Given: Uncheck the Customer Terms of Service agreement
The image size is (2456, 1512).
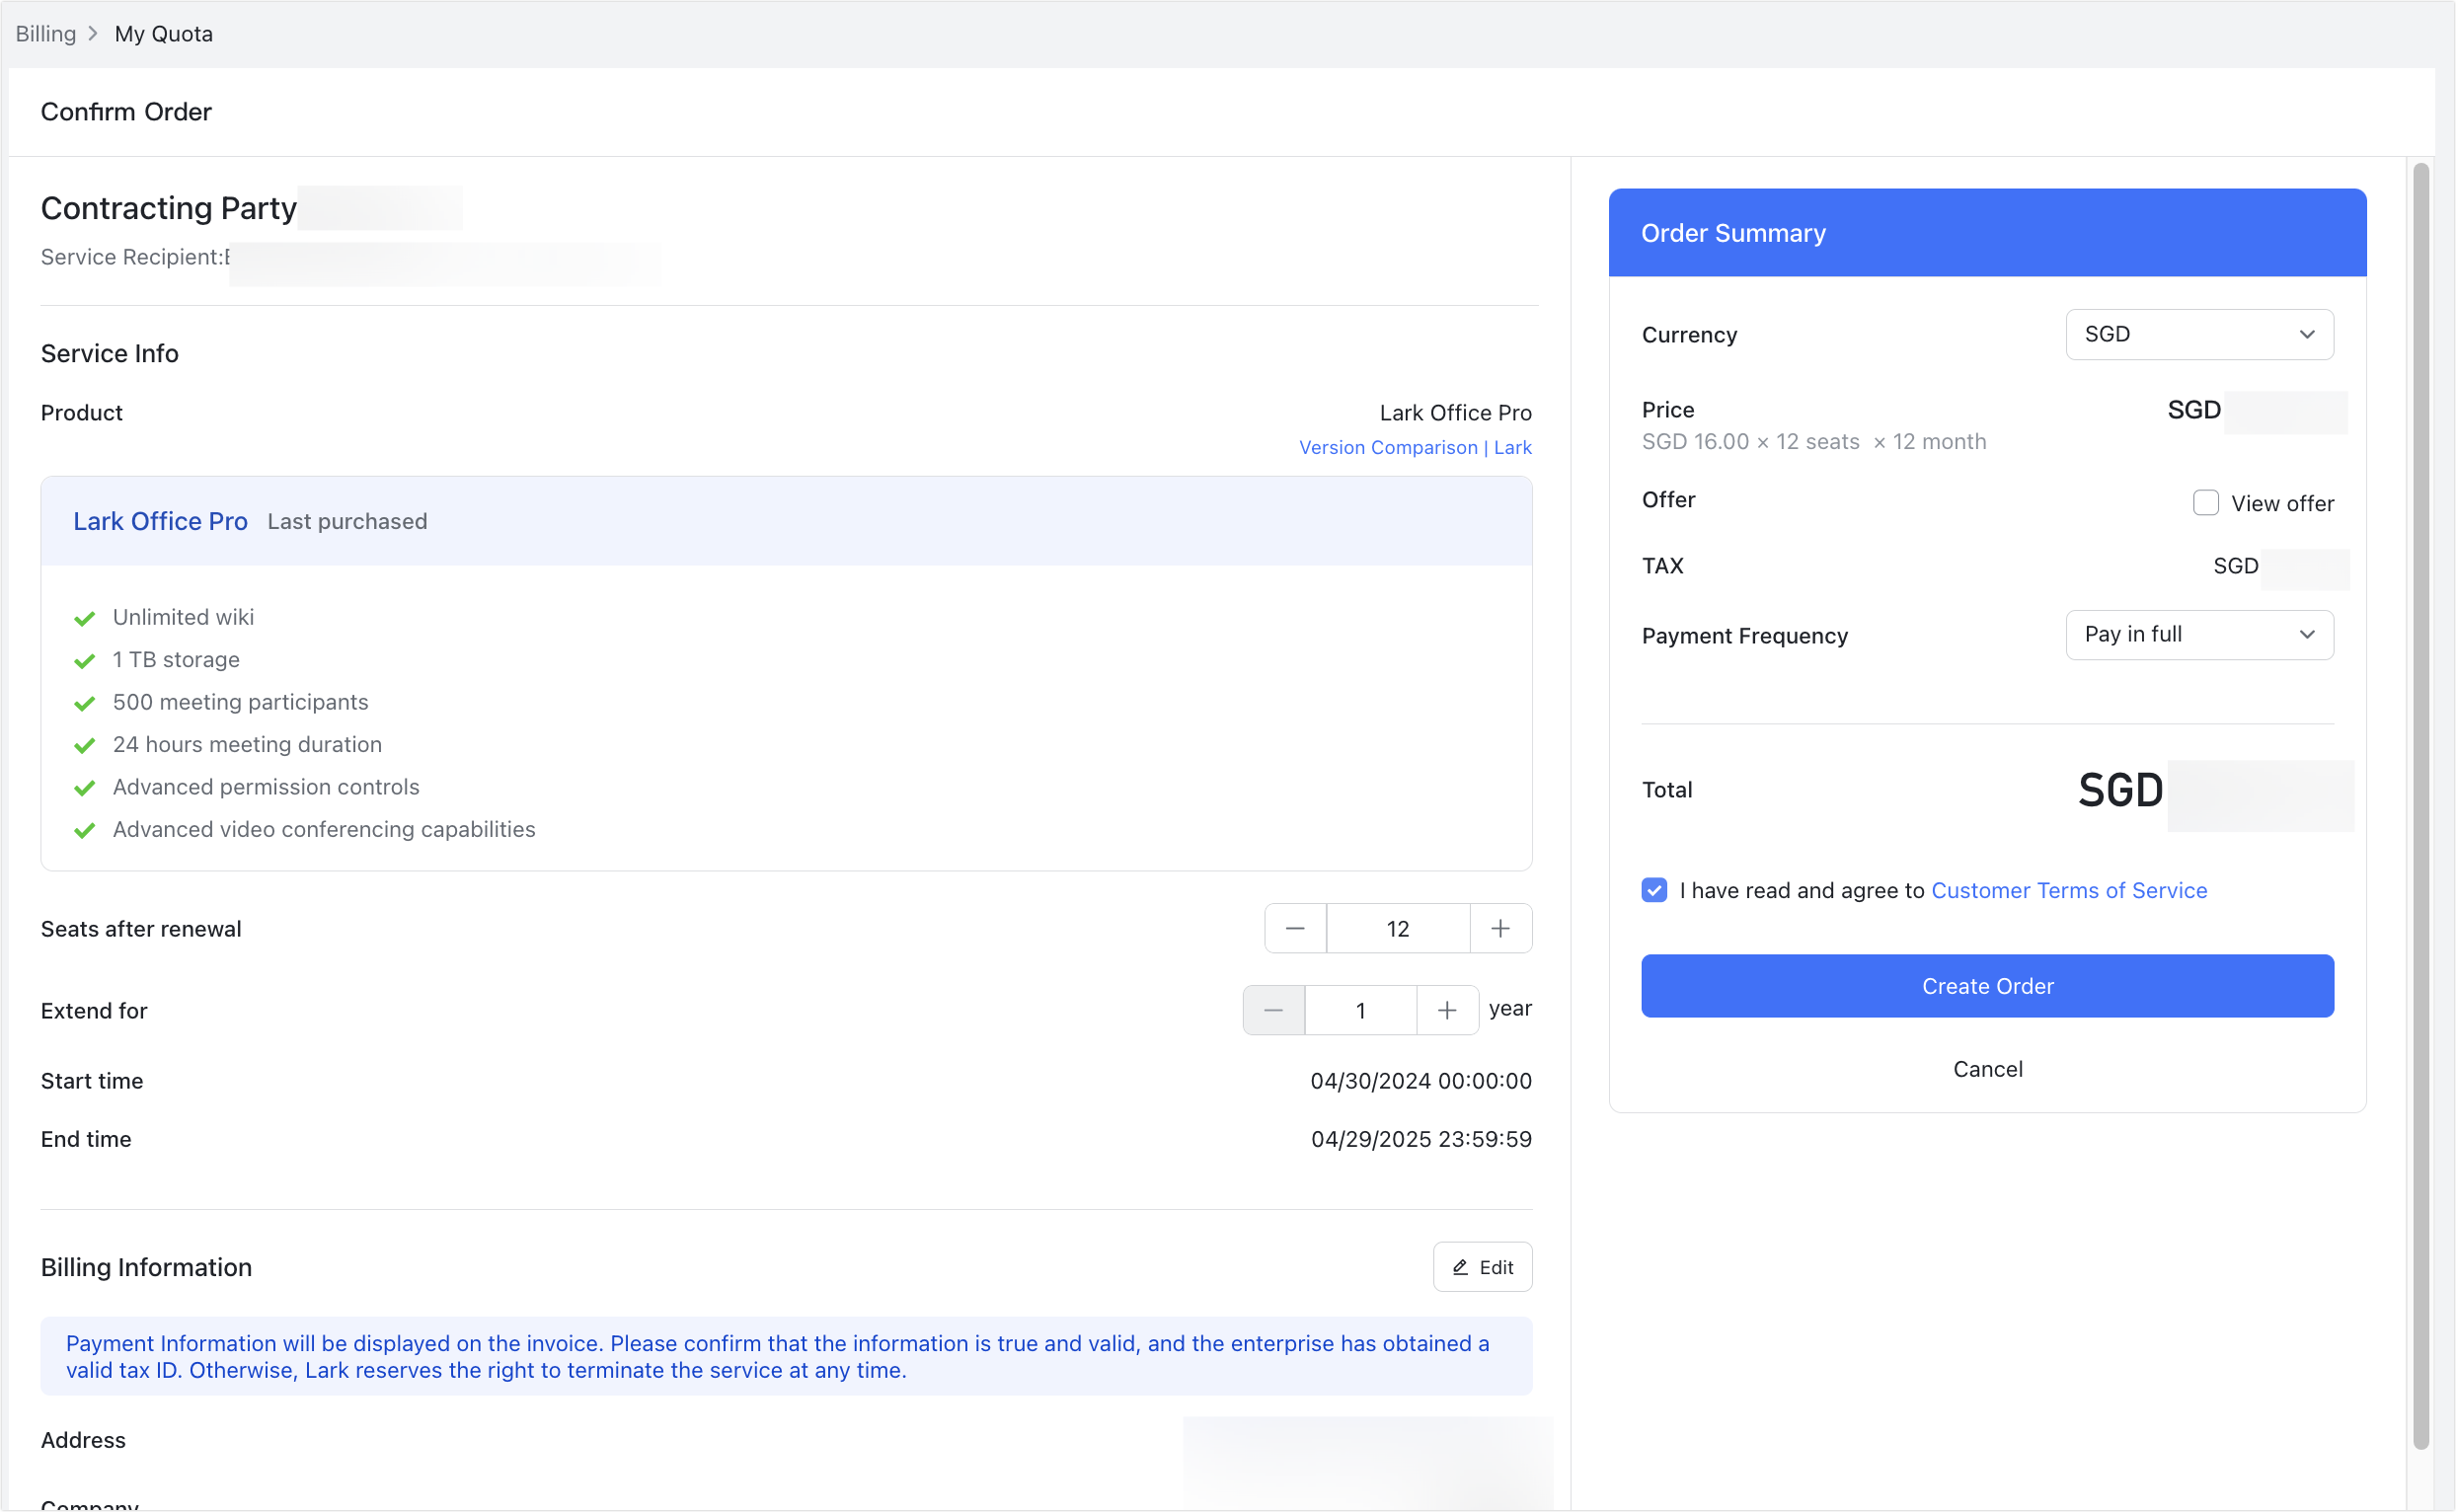Looking at the screenshot, I should coord(1654,890).
